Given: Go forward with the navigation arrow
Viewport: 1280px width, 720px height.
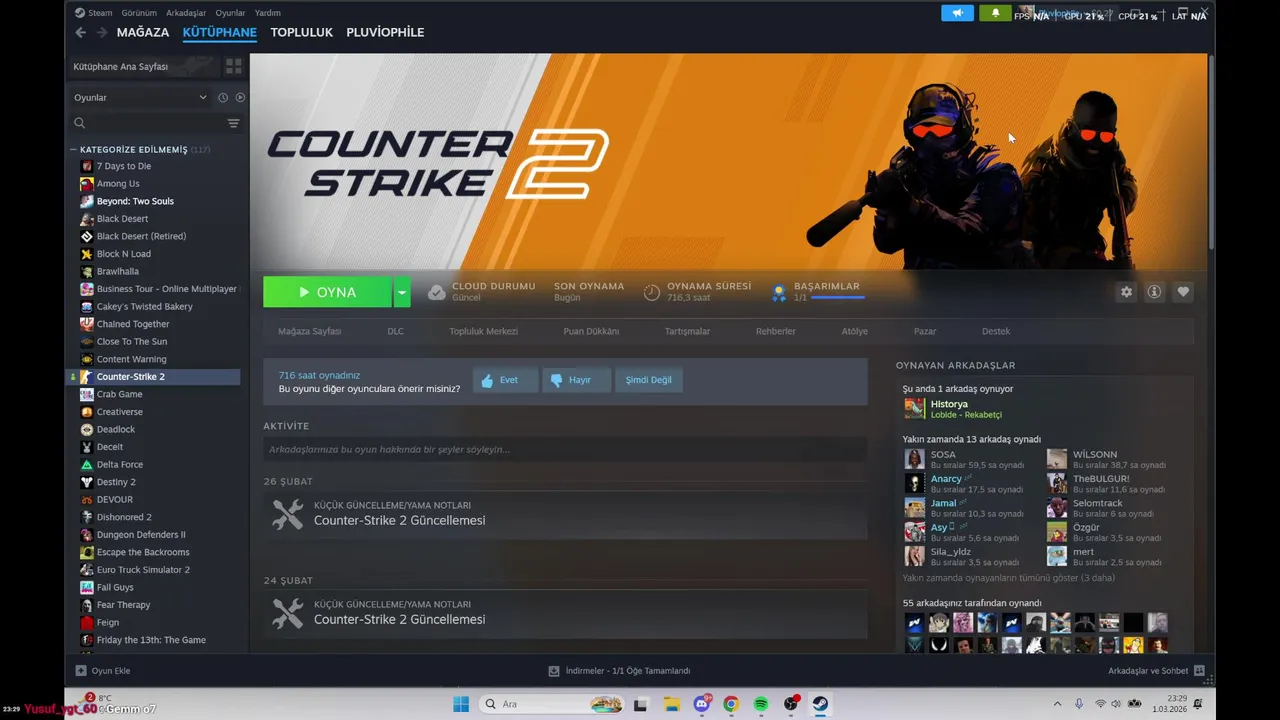Looking at the screenshot, I should 101,32.
